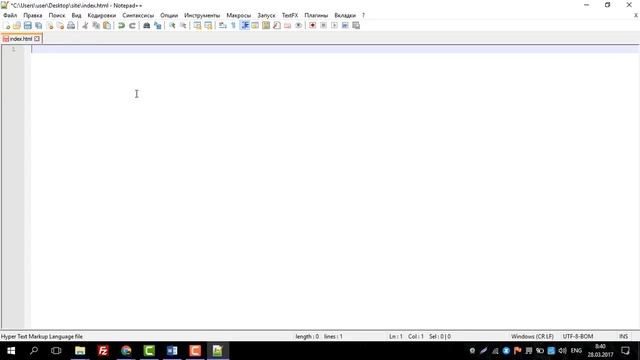Open the Windows Start menu
Viewport: 640px width, 360px height.
click(x=11, y=351)
